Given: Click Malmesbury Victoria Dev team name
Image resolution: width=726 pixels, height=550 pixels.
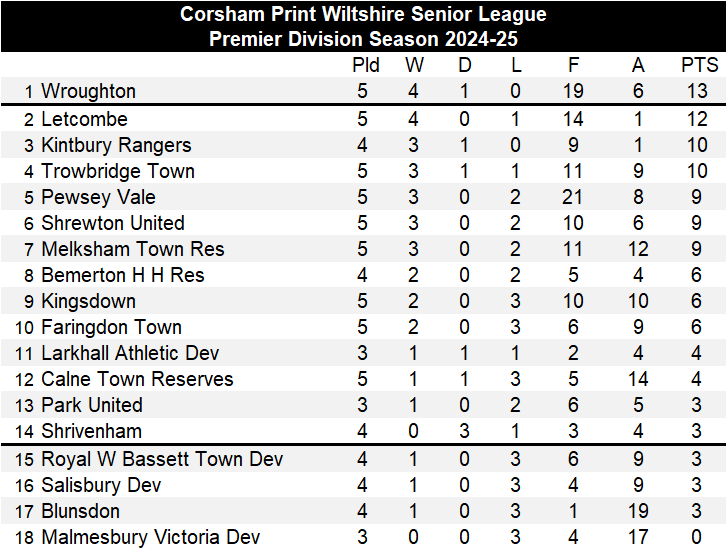Looking at the screenshot, I should [150, 537].
